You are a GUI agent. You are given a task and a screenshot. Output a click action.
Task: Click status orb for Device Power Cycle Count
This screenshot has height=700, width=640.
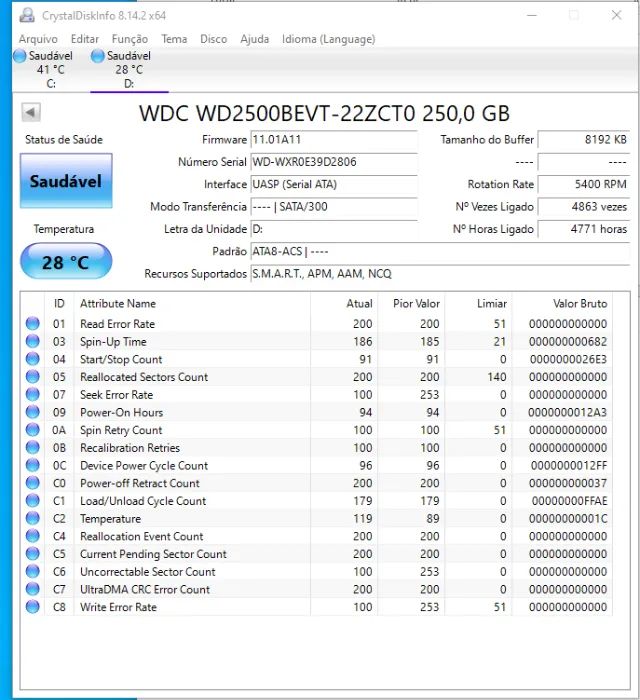pyautogui.click(x=33, y=465)
